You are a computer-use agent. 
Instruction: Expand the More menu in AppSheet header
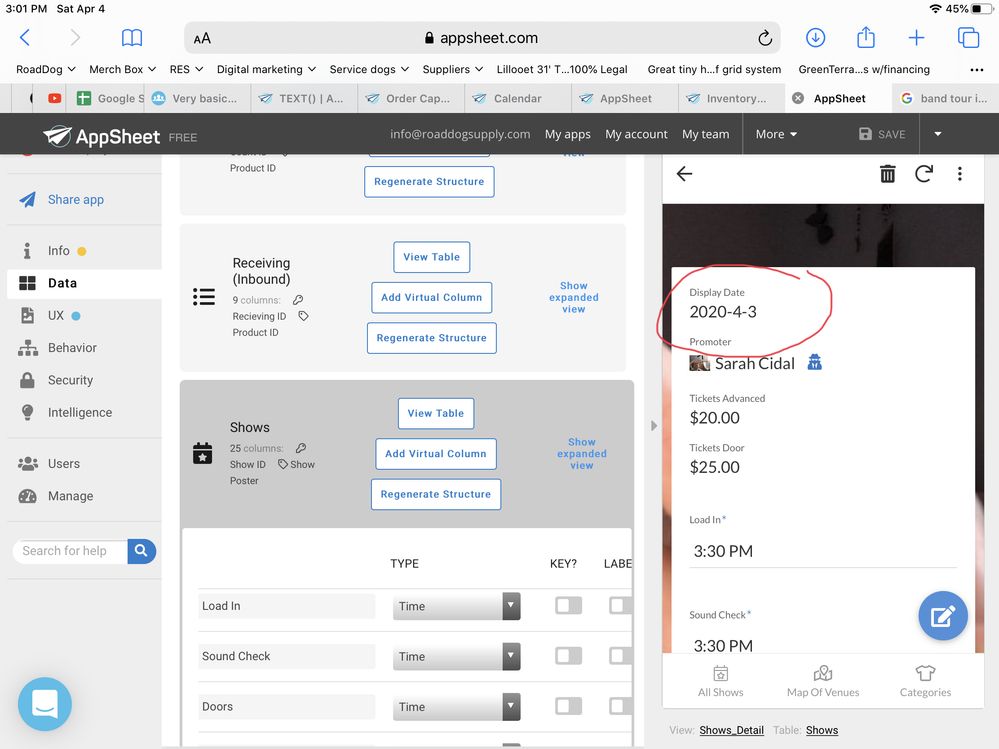point(776,134)
